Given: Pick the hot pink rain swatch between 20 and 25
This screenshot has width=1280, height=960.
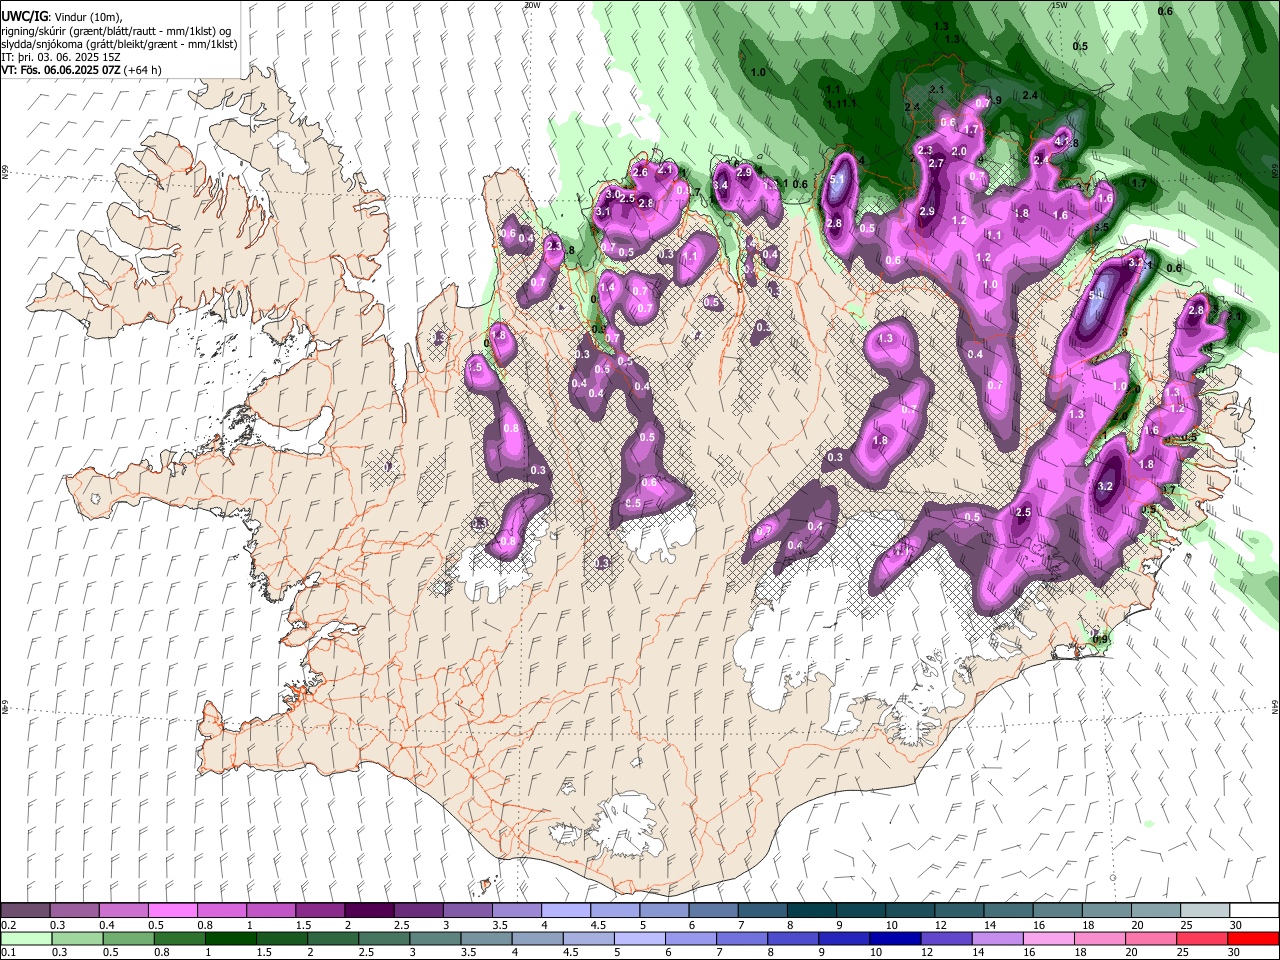Looking at the screenshot, I should click(1149, 938).
